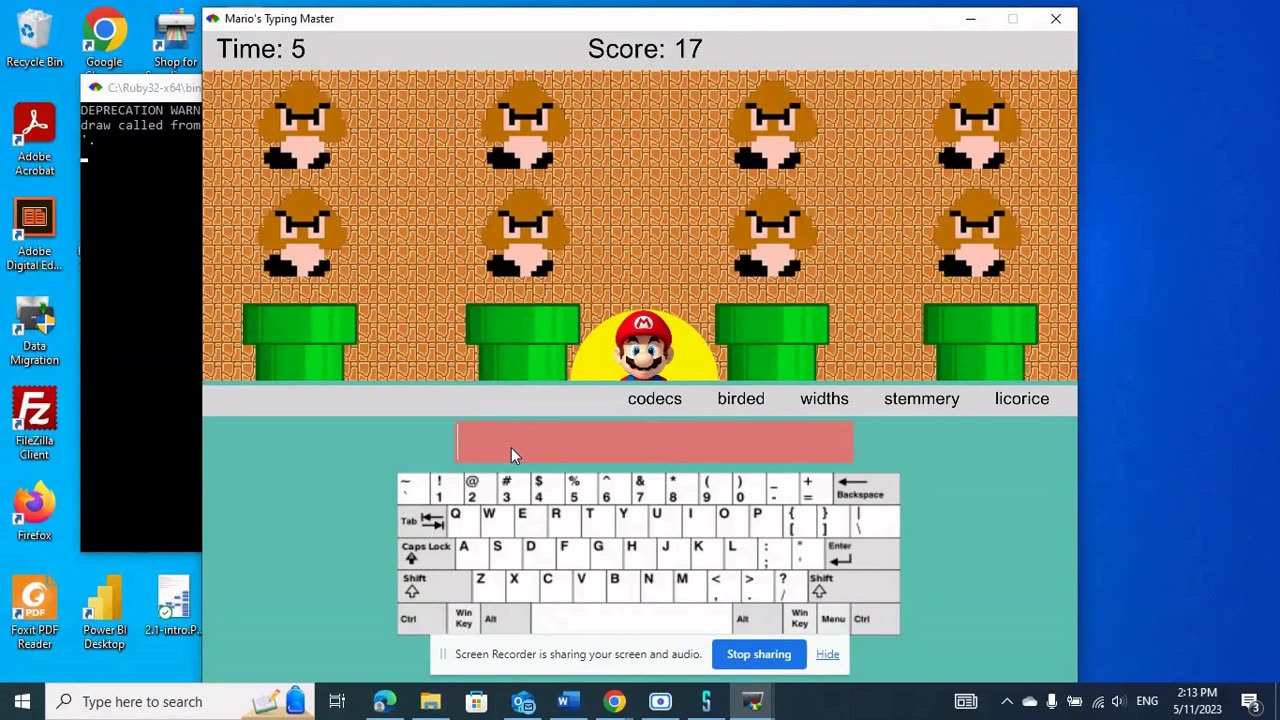Open the screen recorder app in taskbar
This screenshot has height=720, width=1280.
[660, 701]
